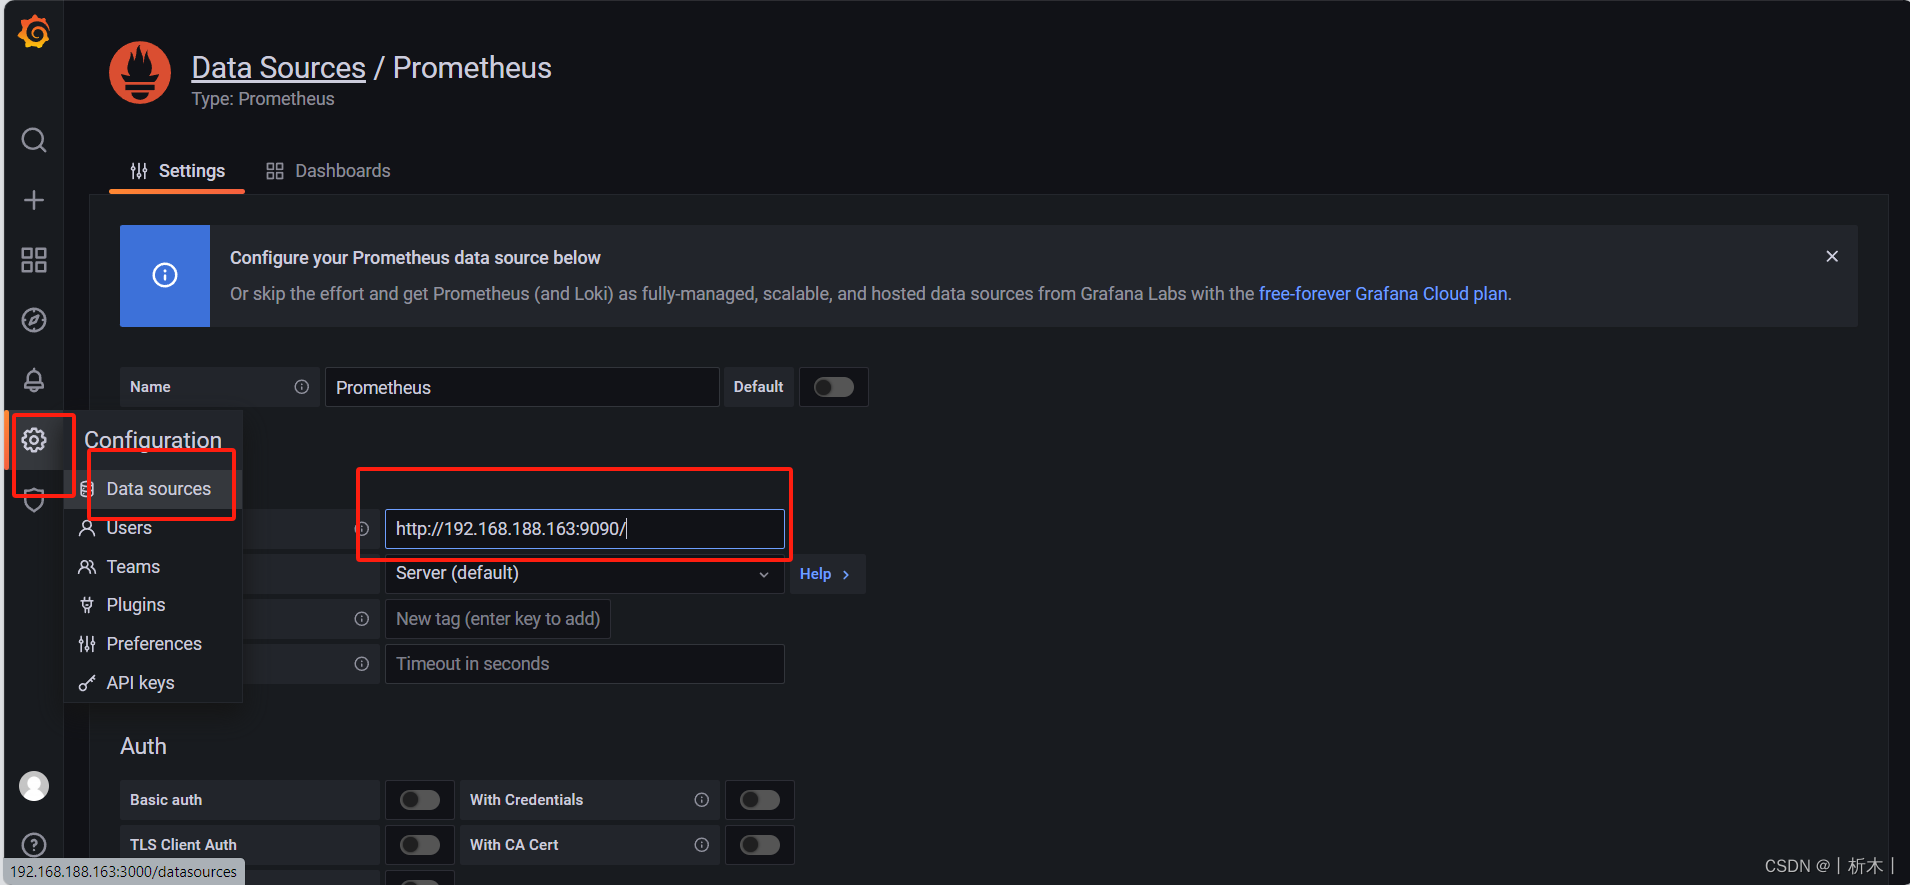The width and height of the screenshot is (1910, 885).
Task: Click the Prometheus flame logo
Action: (x=140, y=72)
